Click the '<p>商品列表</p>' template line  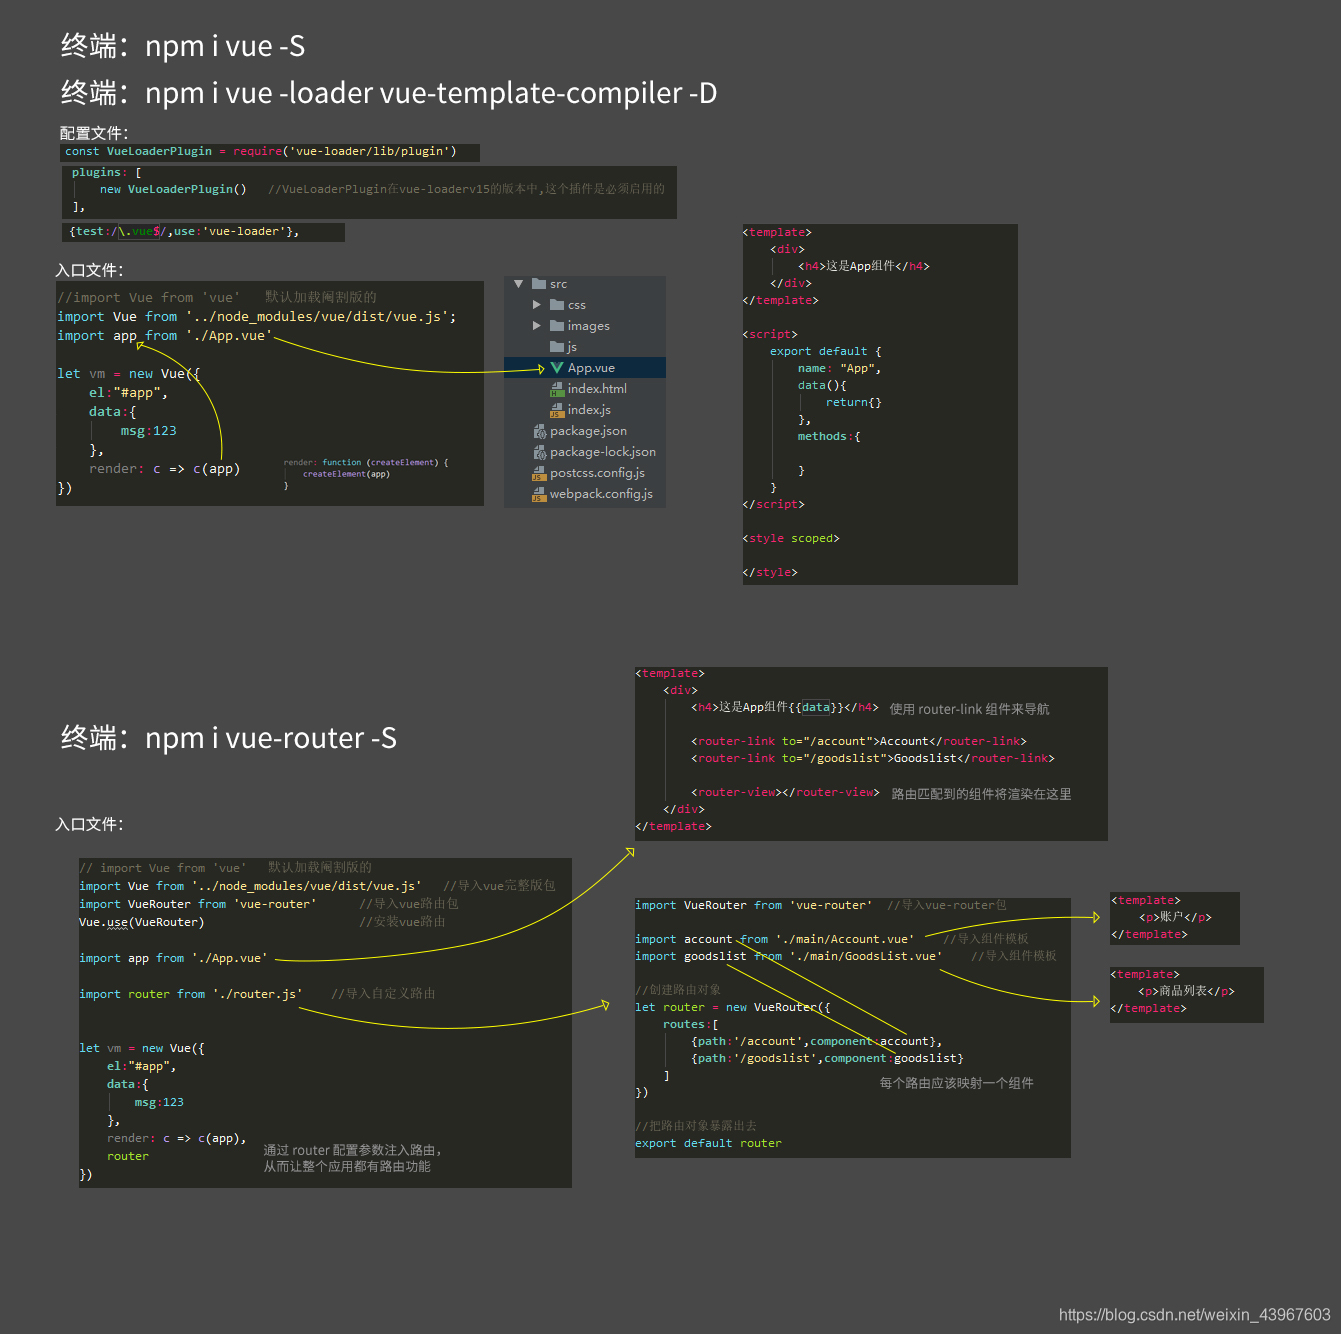coord(1187,991)
